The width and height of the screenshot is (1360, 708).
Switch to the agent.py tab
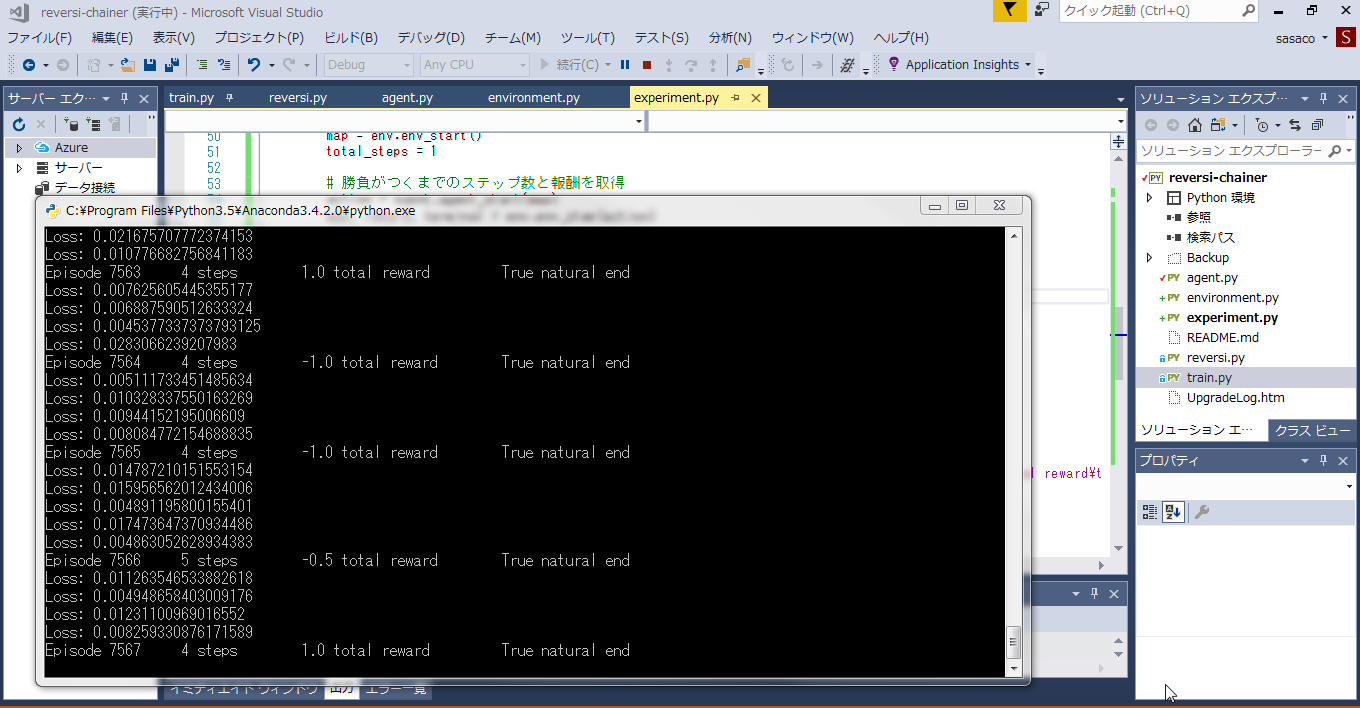pyautogui.click(x=407, y=98)
